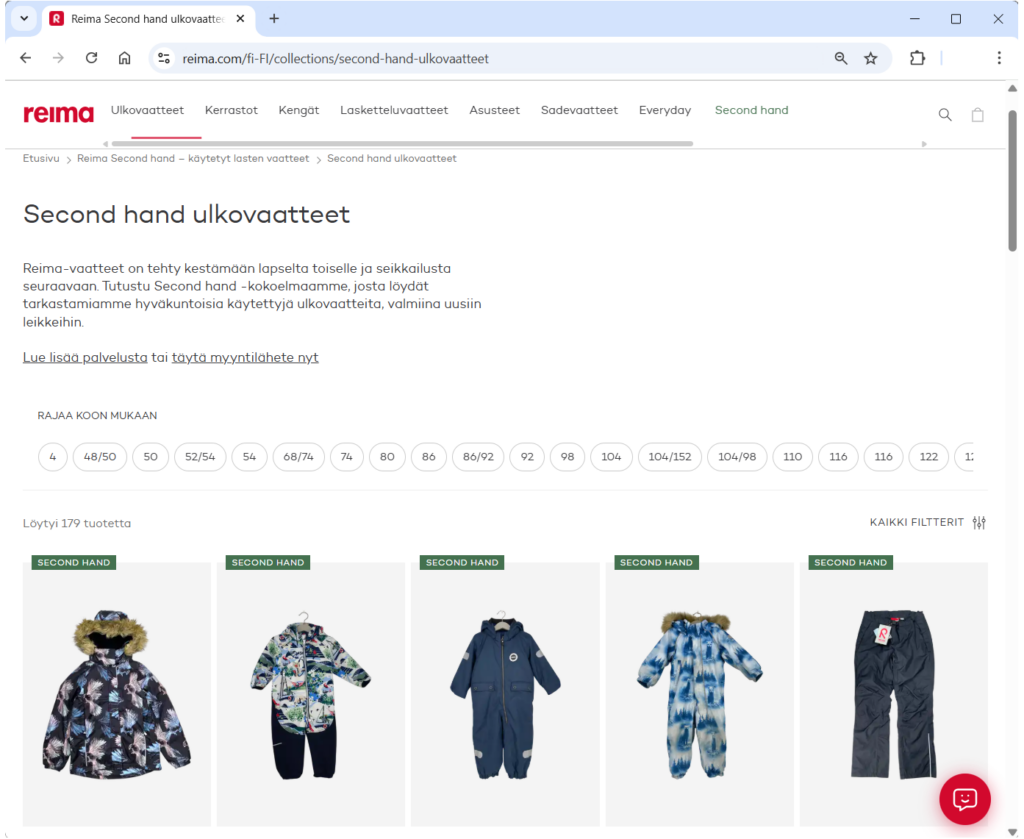
Task: Open the red chat support bubble
Action: 964,799
